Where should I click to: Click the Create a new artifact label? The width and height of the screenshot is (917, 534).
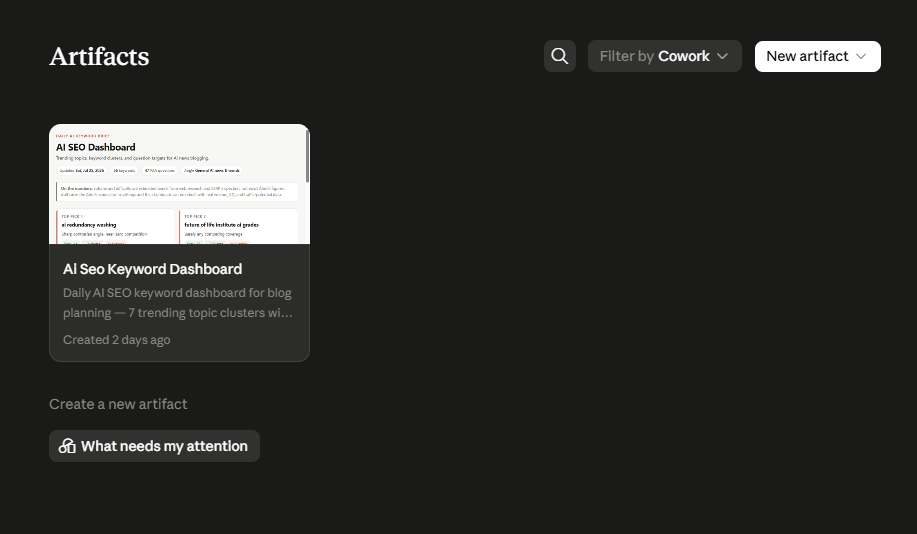118,404
